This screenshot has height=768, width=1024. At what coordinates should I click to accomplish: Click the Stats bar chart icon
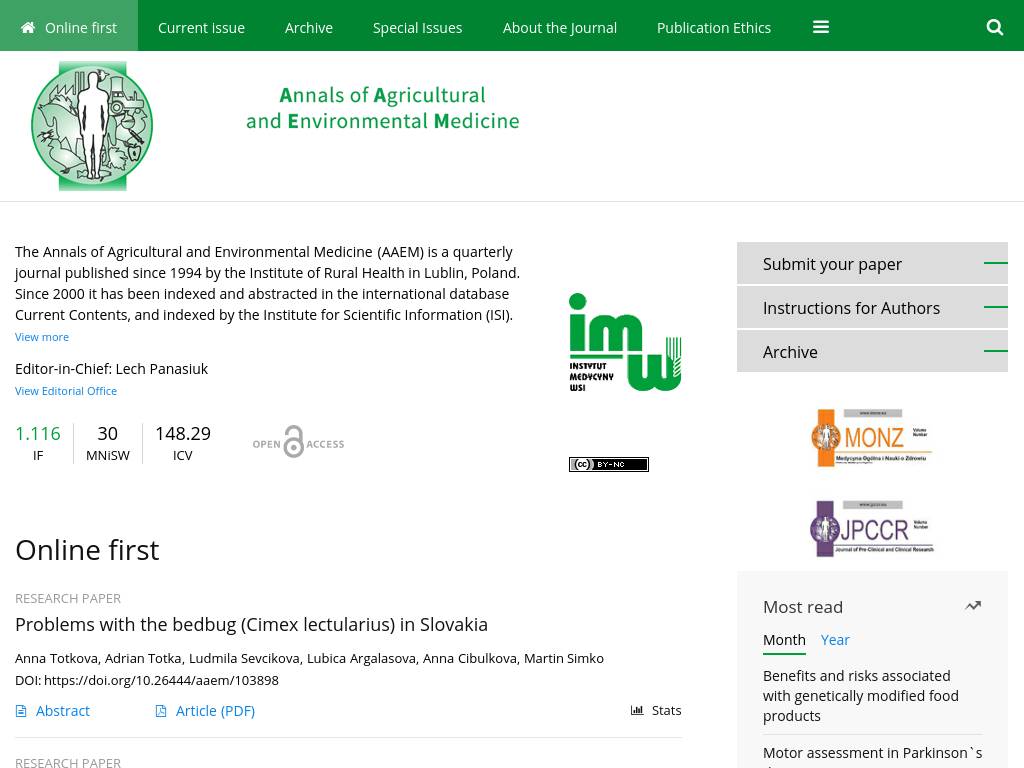coord(637,711)
